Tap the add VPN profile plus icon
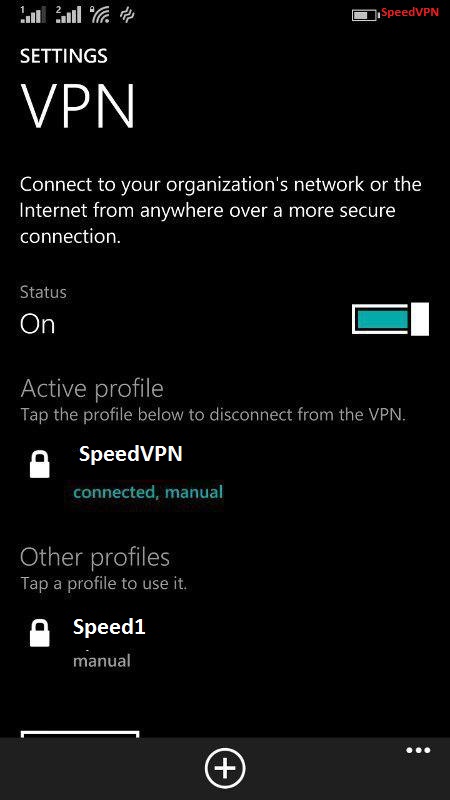450x800 pixels. (x=225, y=768)
